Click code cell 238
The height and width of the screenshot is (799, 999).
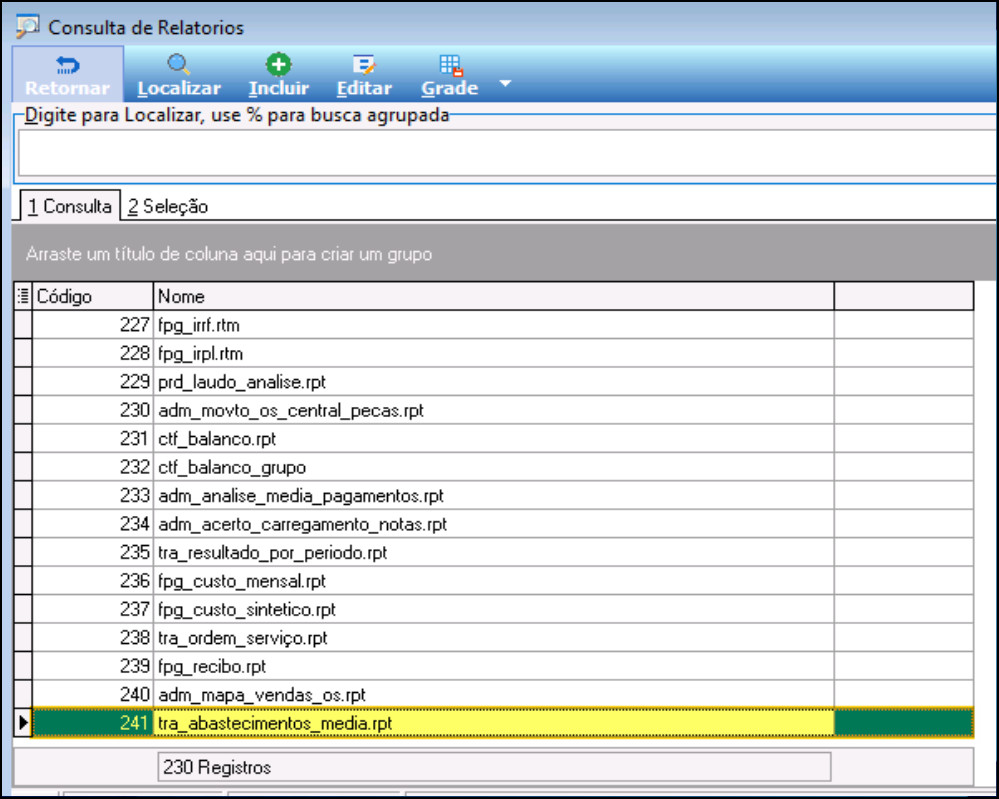(x=92, y=638)
